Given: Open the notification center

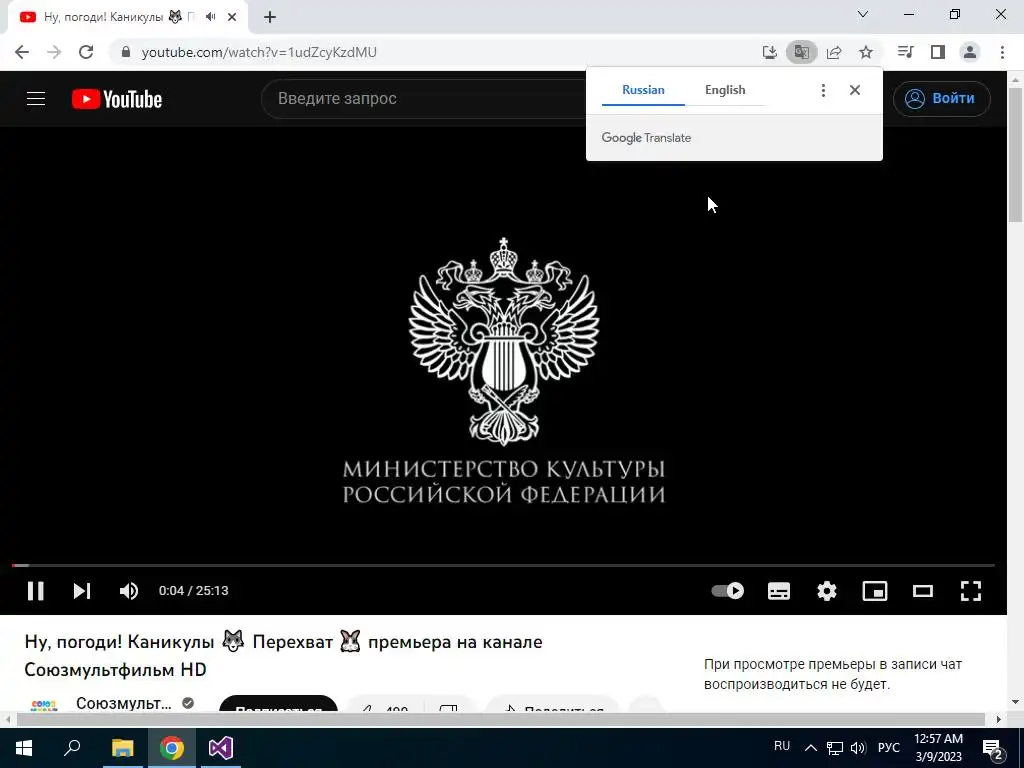Looking at the screenshot, I should click(x=993, y=748).
